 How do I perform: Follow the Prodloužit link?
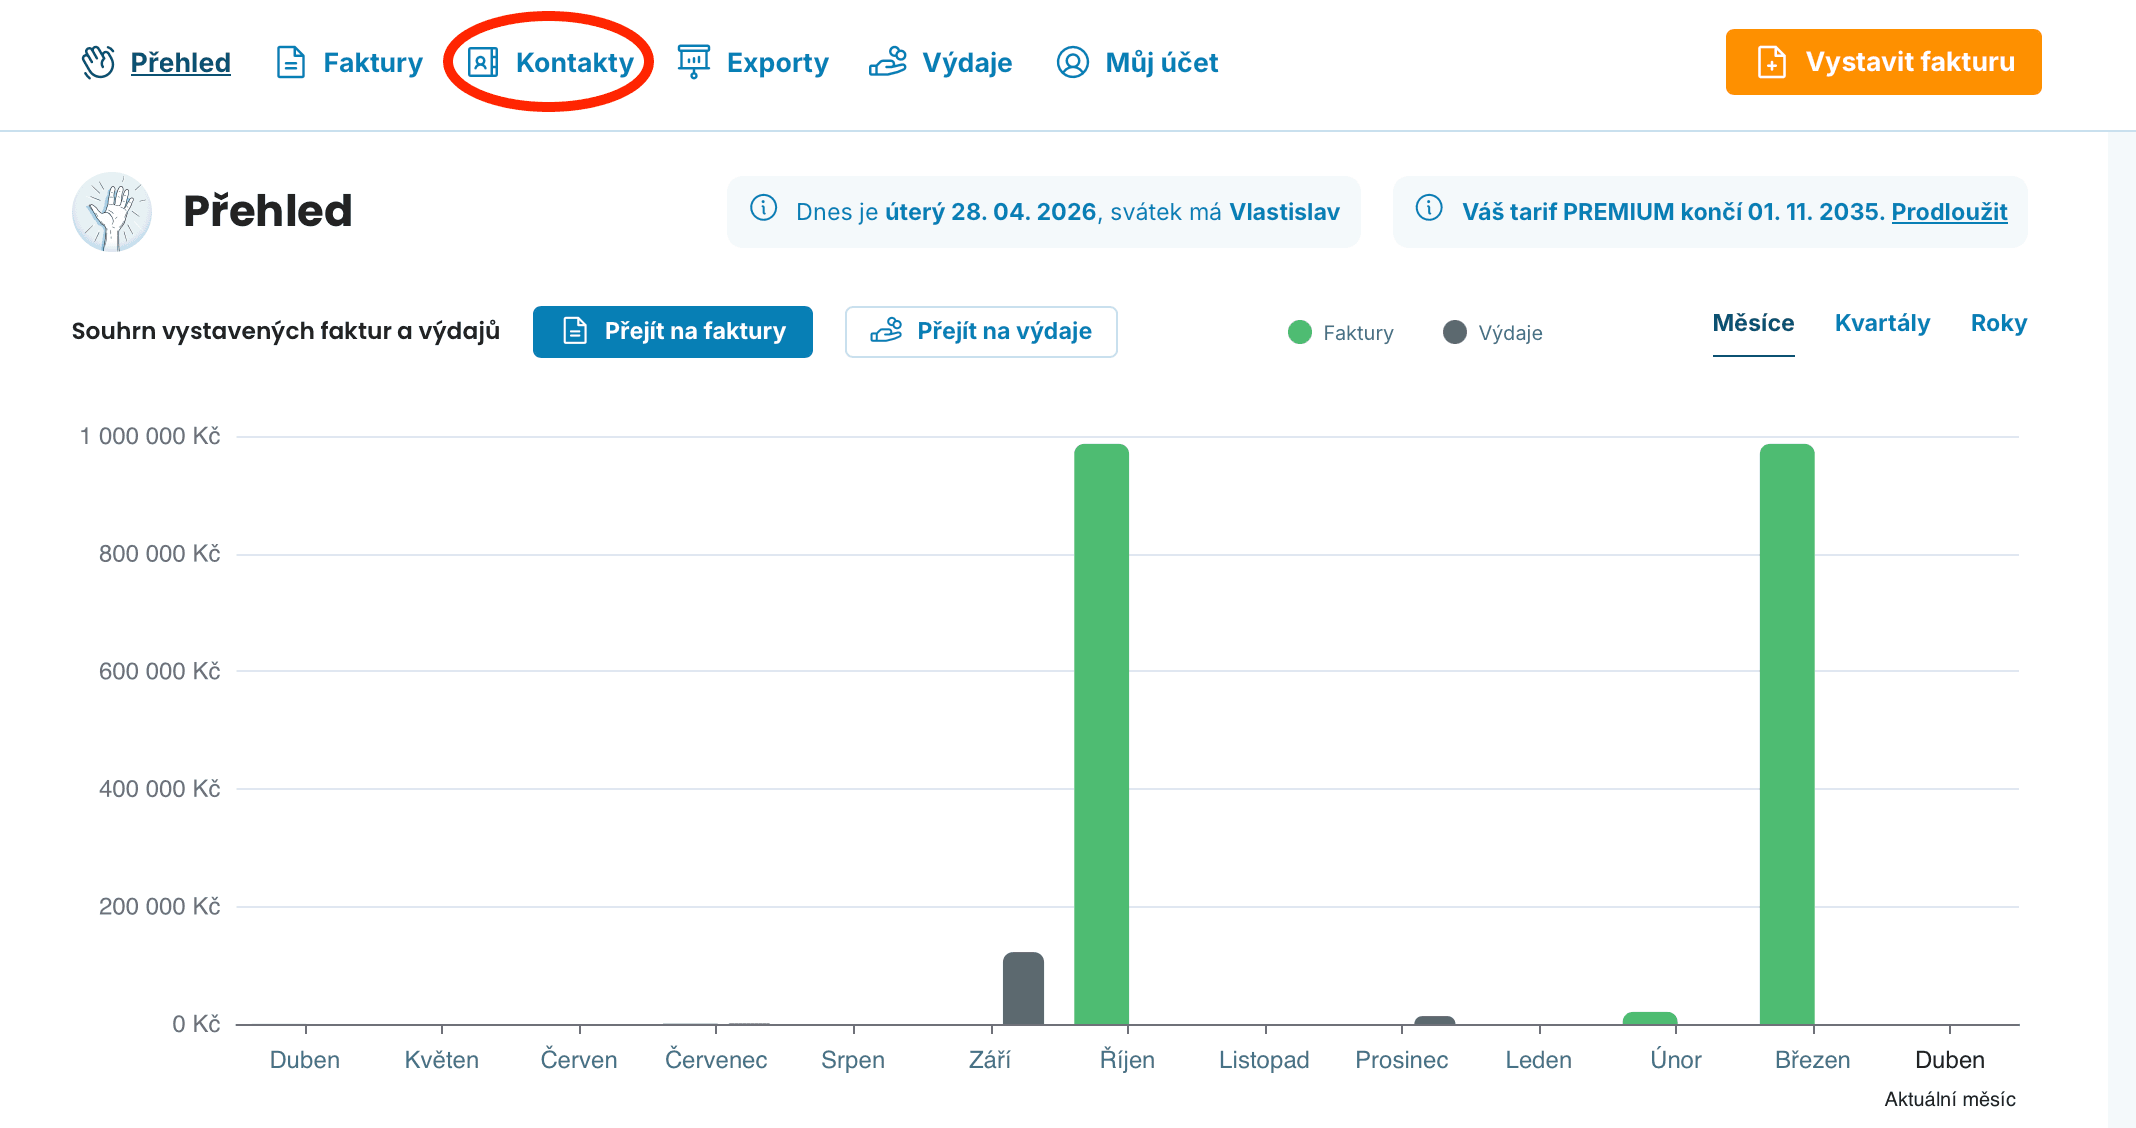click(x=1950, y=212)
